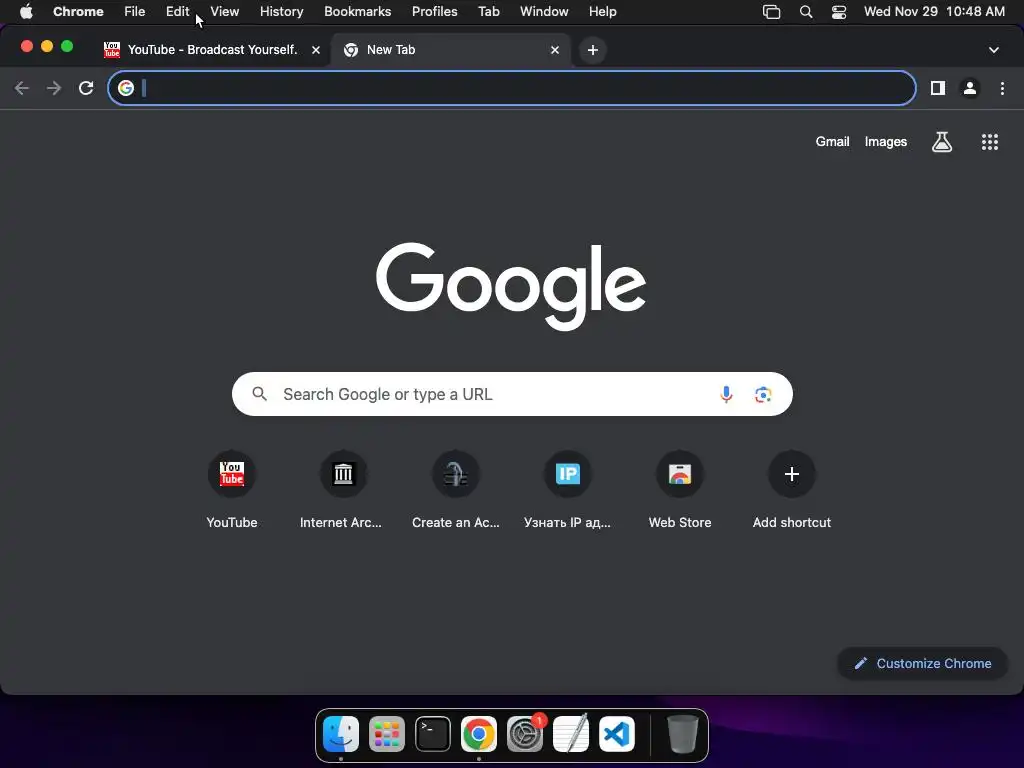Click the date and time in menu bar
Image resolution: width=1024 pixels, height=768 pixels.
pyautogui.click(x=934, y=12)
